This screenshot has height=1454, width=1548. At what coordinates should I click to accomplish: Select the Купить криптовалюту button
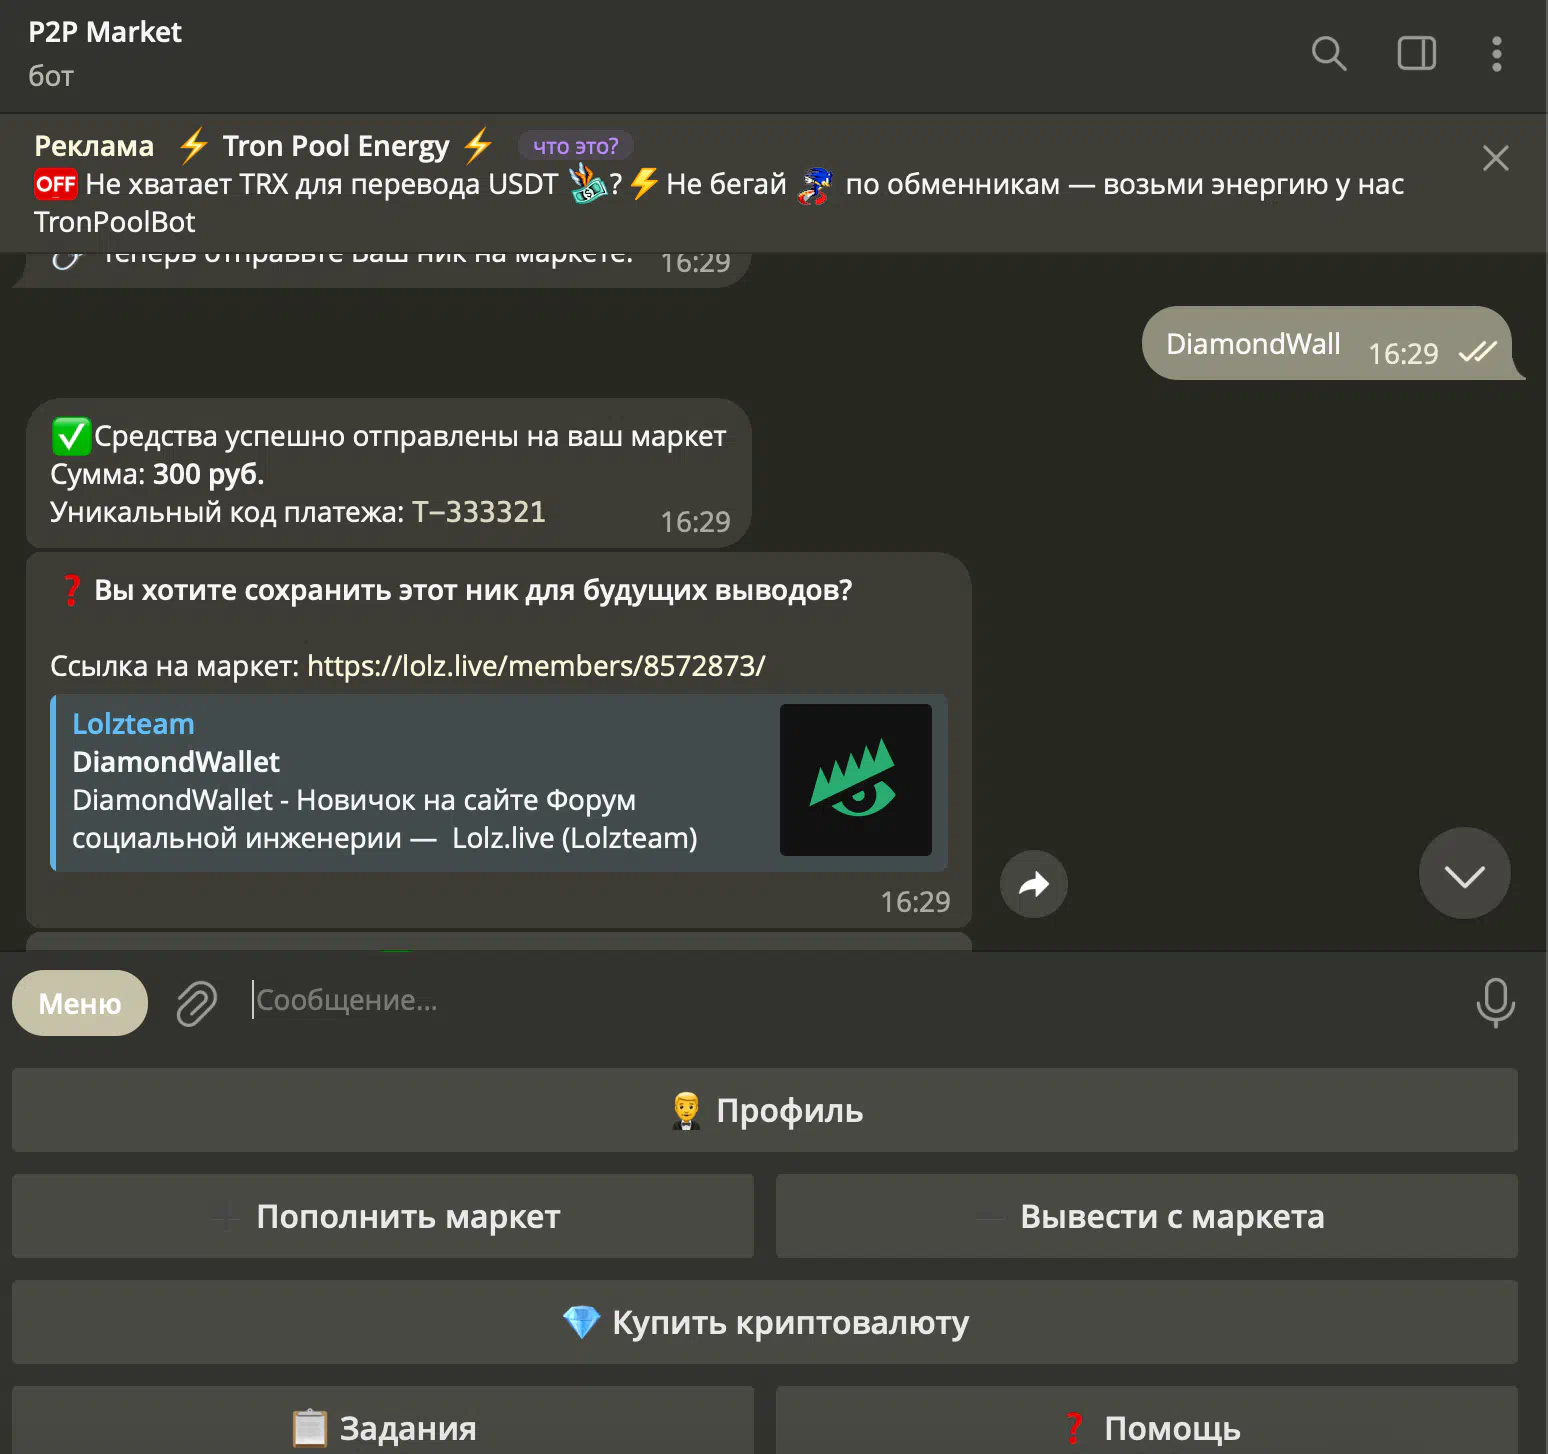765,1322
